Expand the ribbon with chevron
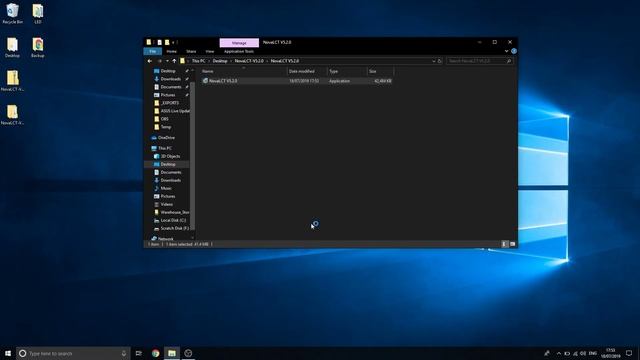Image resolution: width=640 pixels, height=360 pixels. click(x=507, y=51)
